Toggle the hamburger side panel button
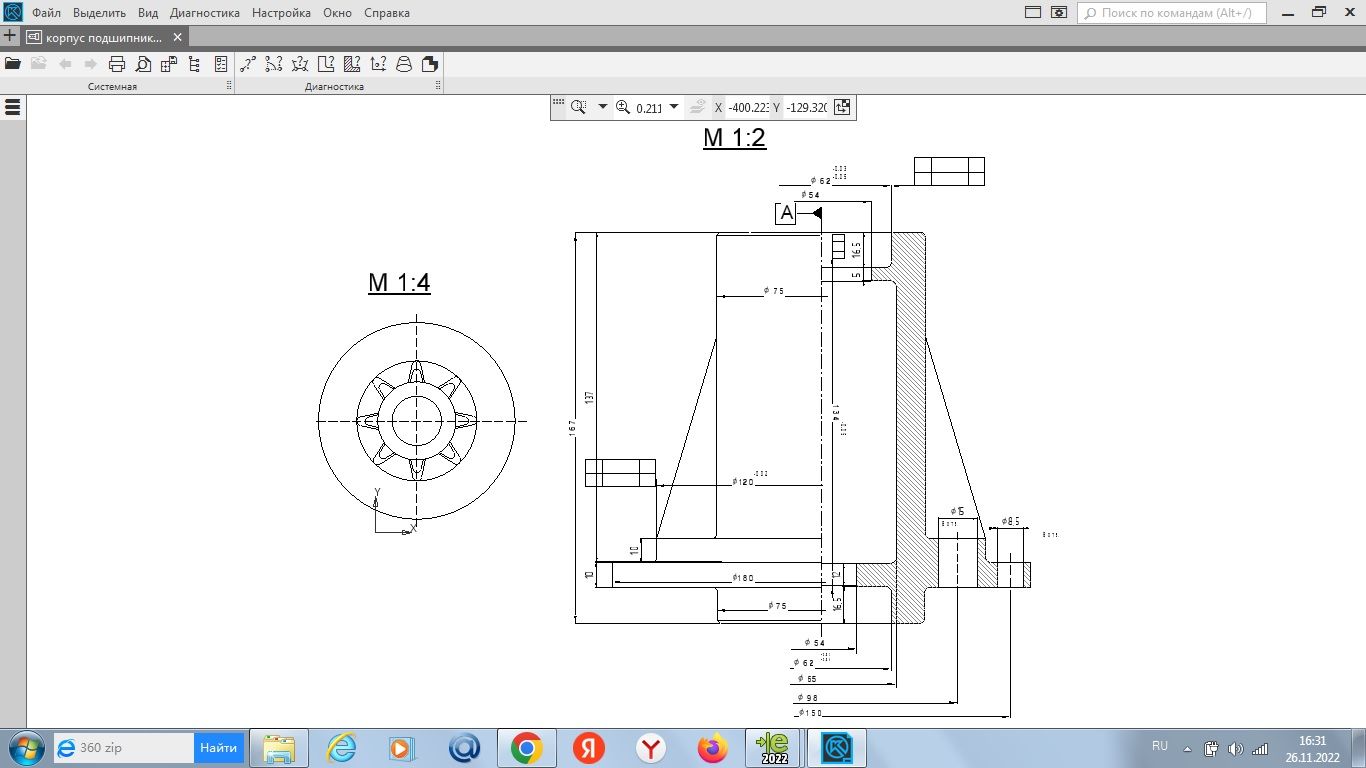This screenshot has width=1366, height=768. (x=13, y=107)
